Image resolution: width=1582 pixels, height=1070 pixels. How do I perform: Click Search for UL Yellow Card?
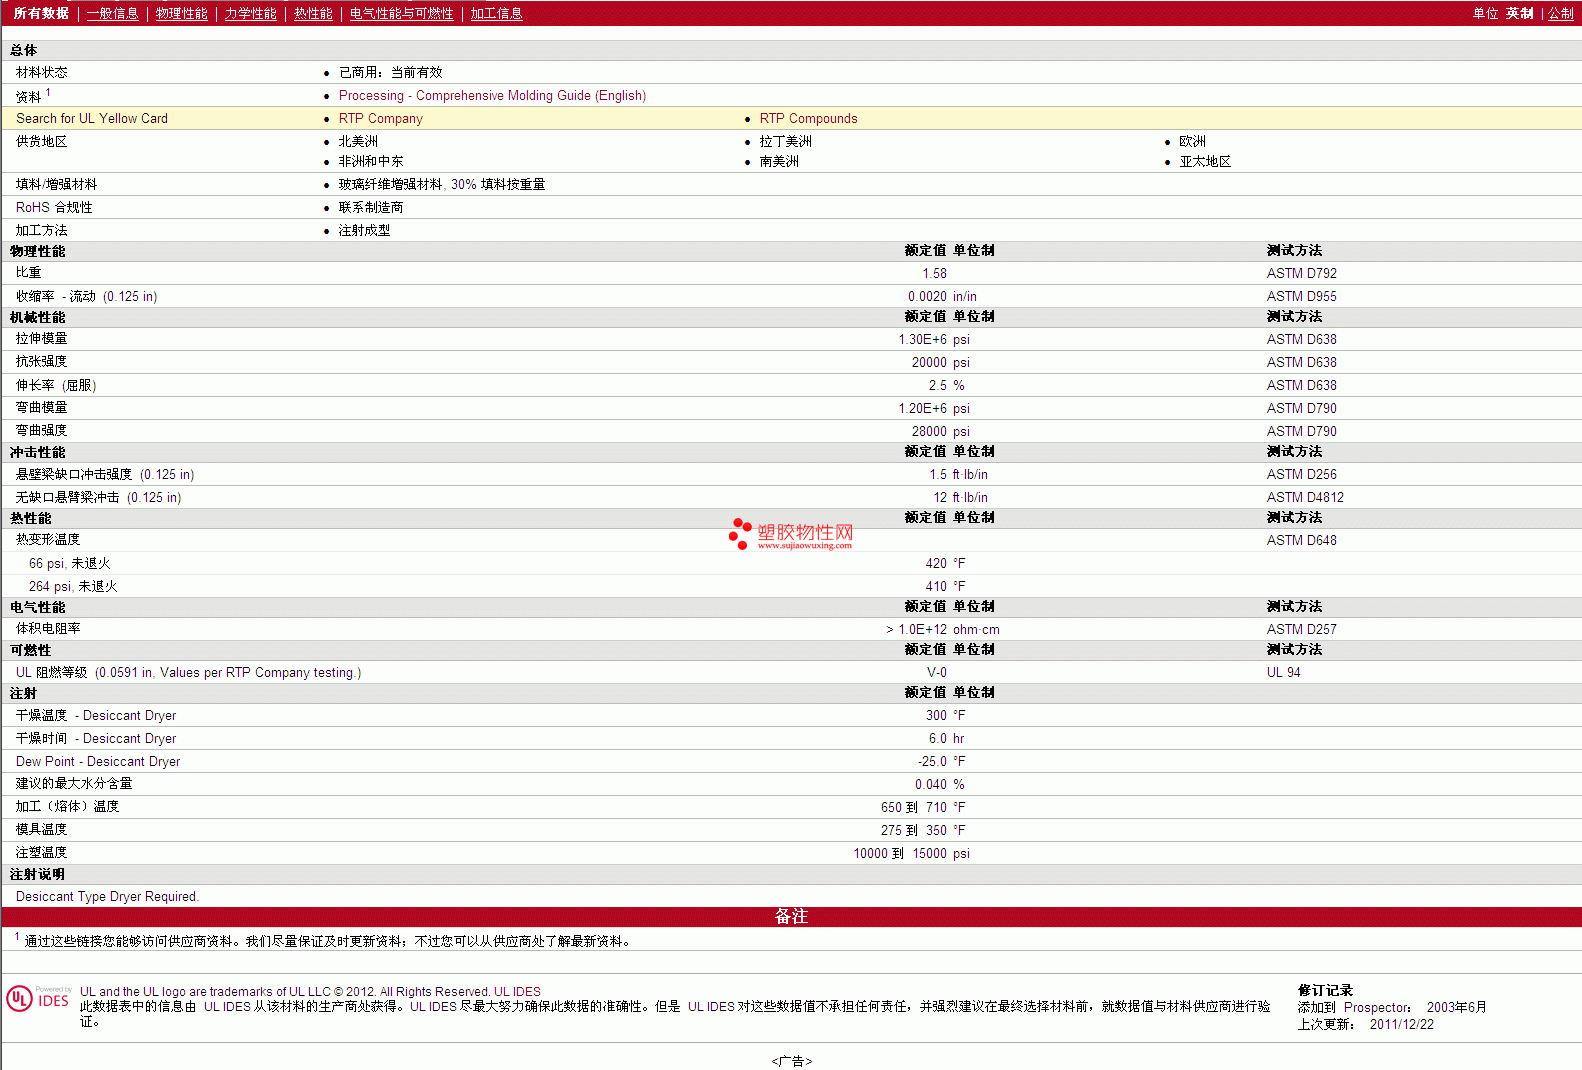coord(92,118)
